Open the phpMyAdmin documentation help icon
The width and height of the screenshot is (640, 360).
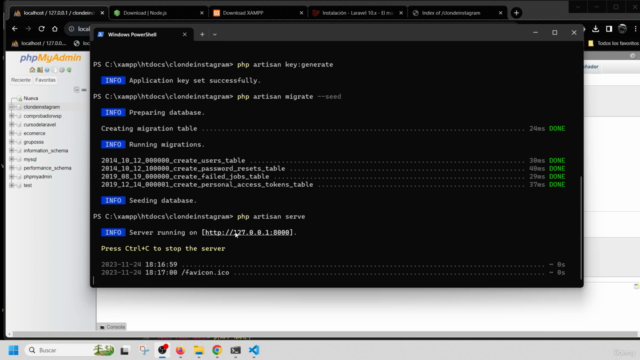[47, 70]
